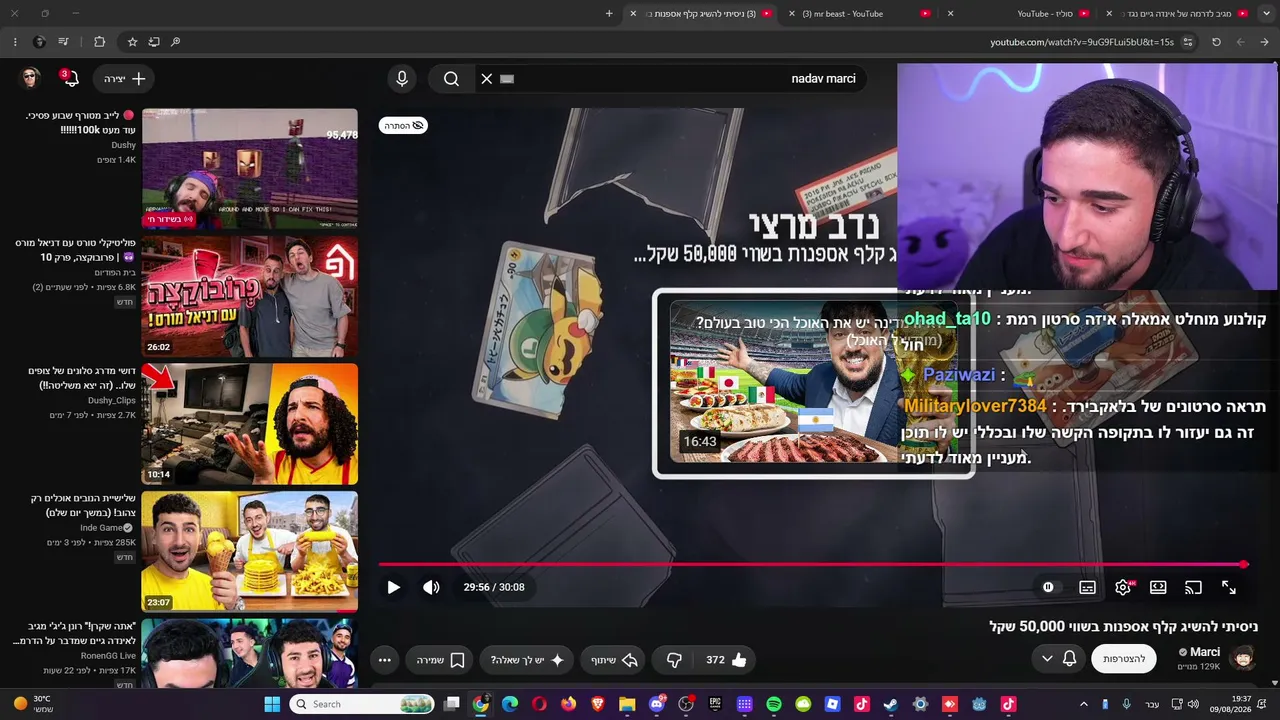Open YouTube notifications bell
Image resolution: width=1280 pixels, height=720 pixels.
point(70,79)
